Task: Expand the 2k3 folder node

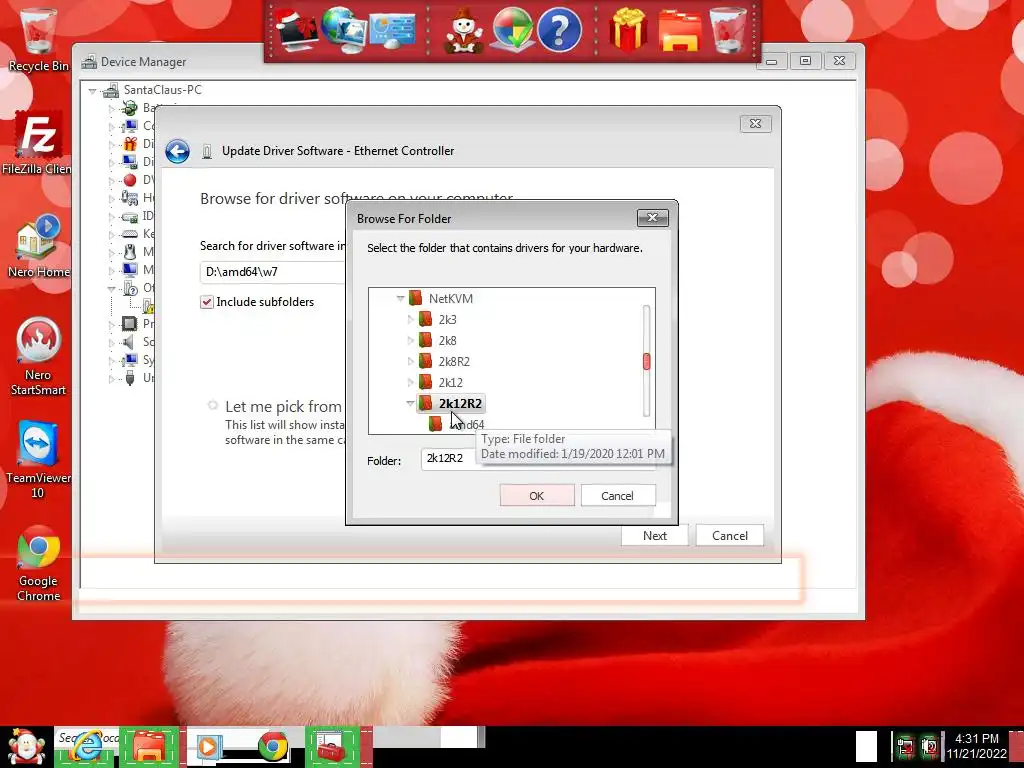Action: [x=411, y=319]
